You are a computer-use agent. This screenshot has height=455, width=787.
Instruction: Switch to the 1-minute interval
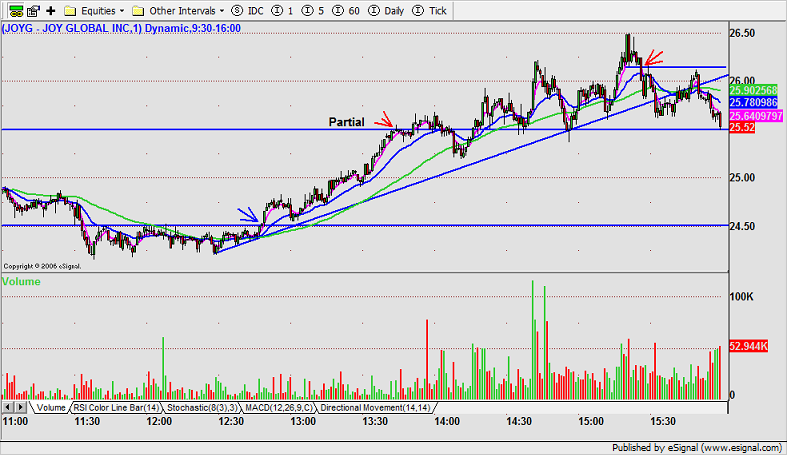pyautogui.click(x=282, y=11)
